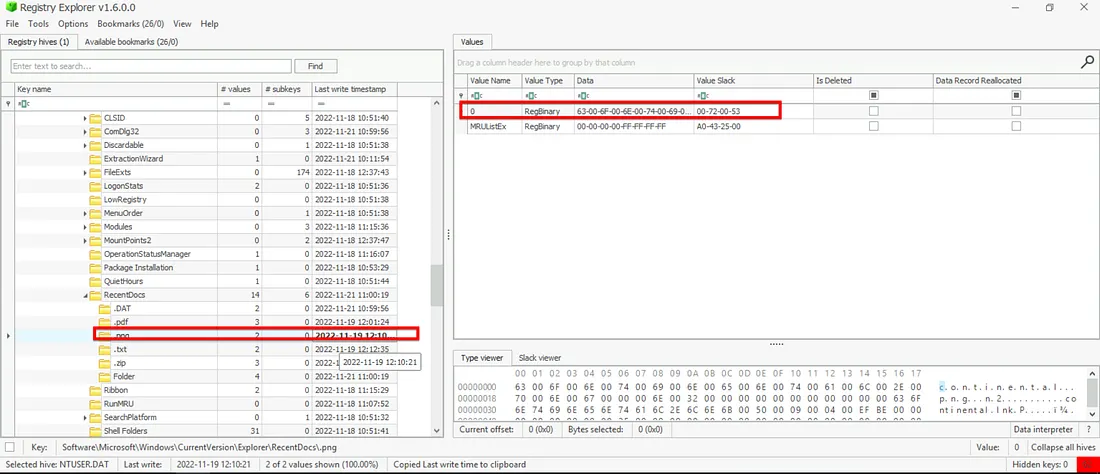Image resolution: width=1100 pixels, height=474 pixels.
Task: Click the key tree vertical scrollbar thumb
Action: [436, 287]
